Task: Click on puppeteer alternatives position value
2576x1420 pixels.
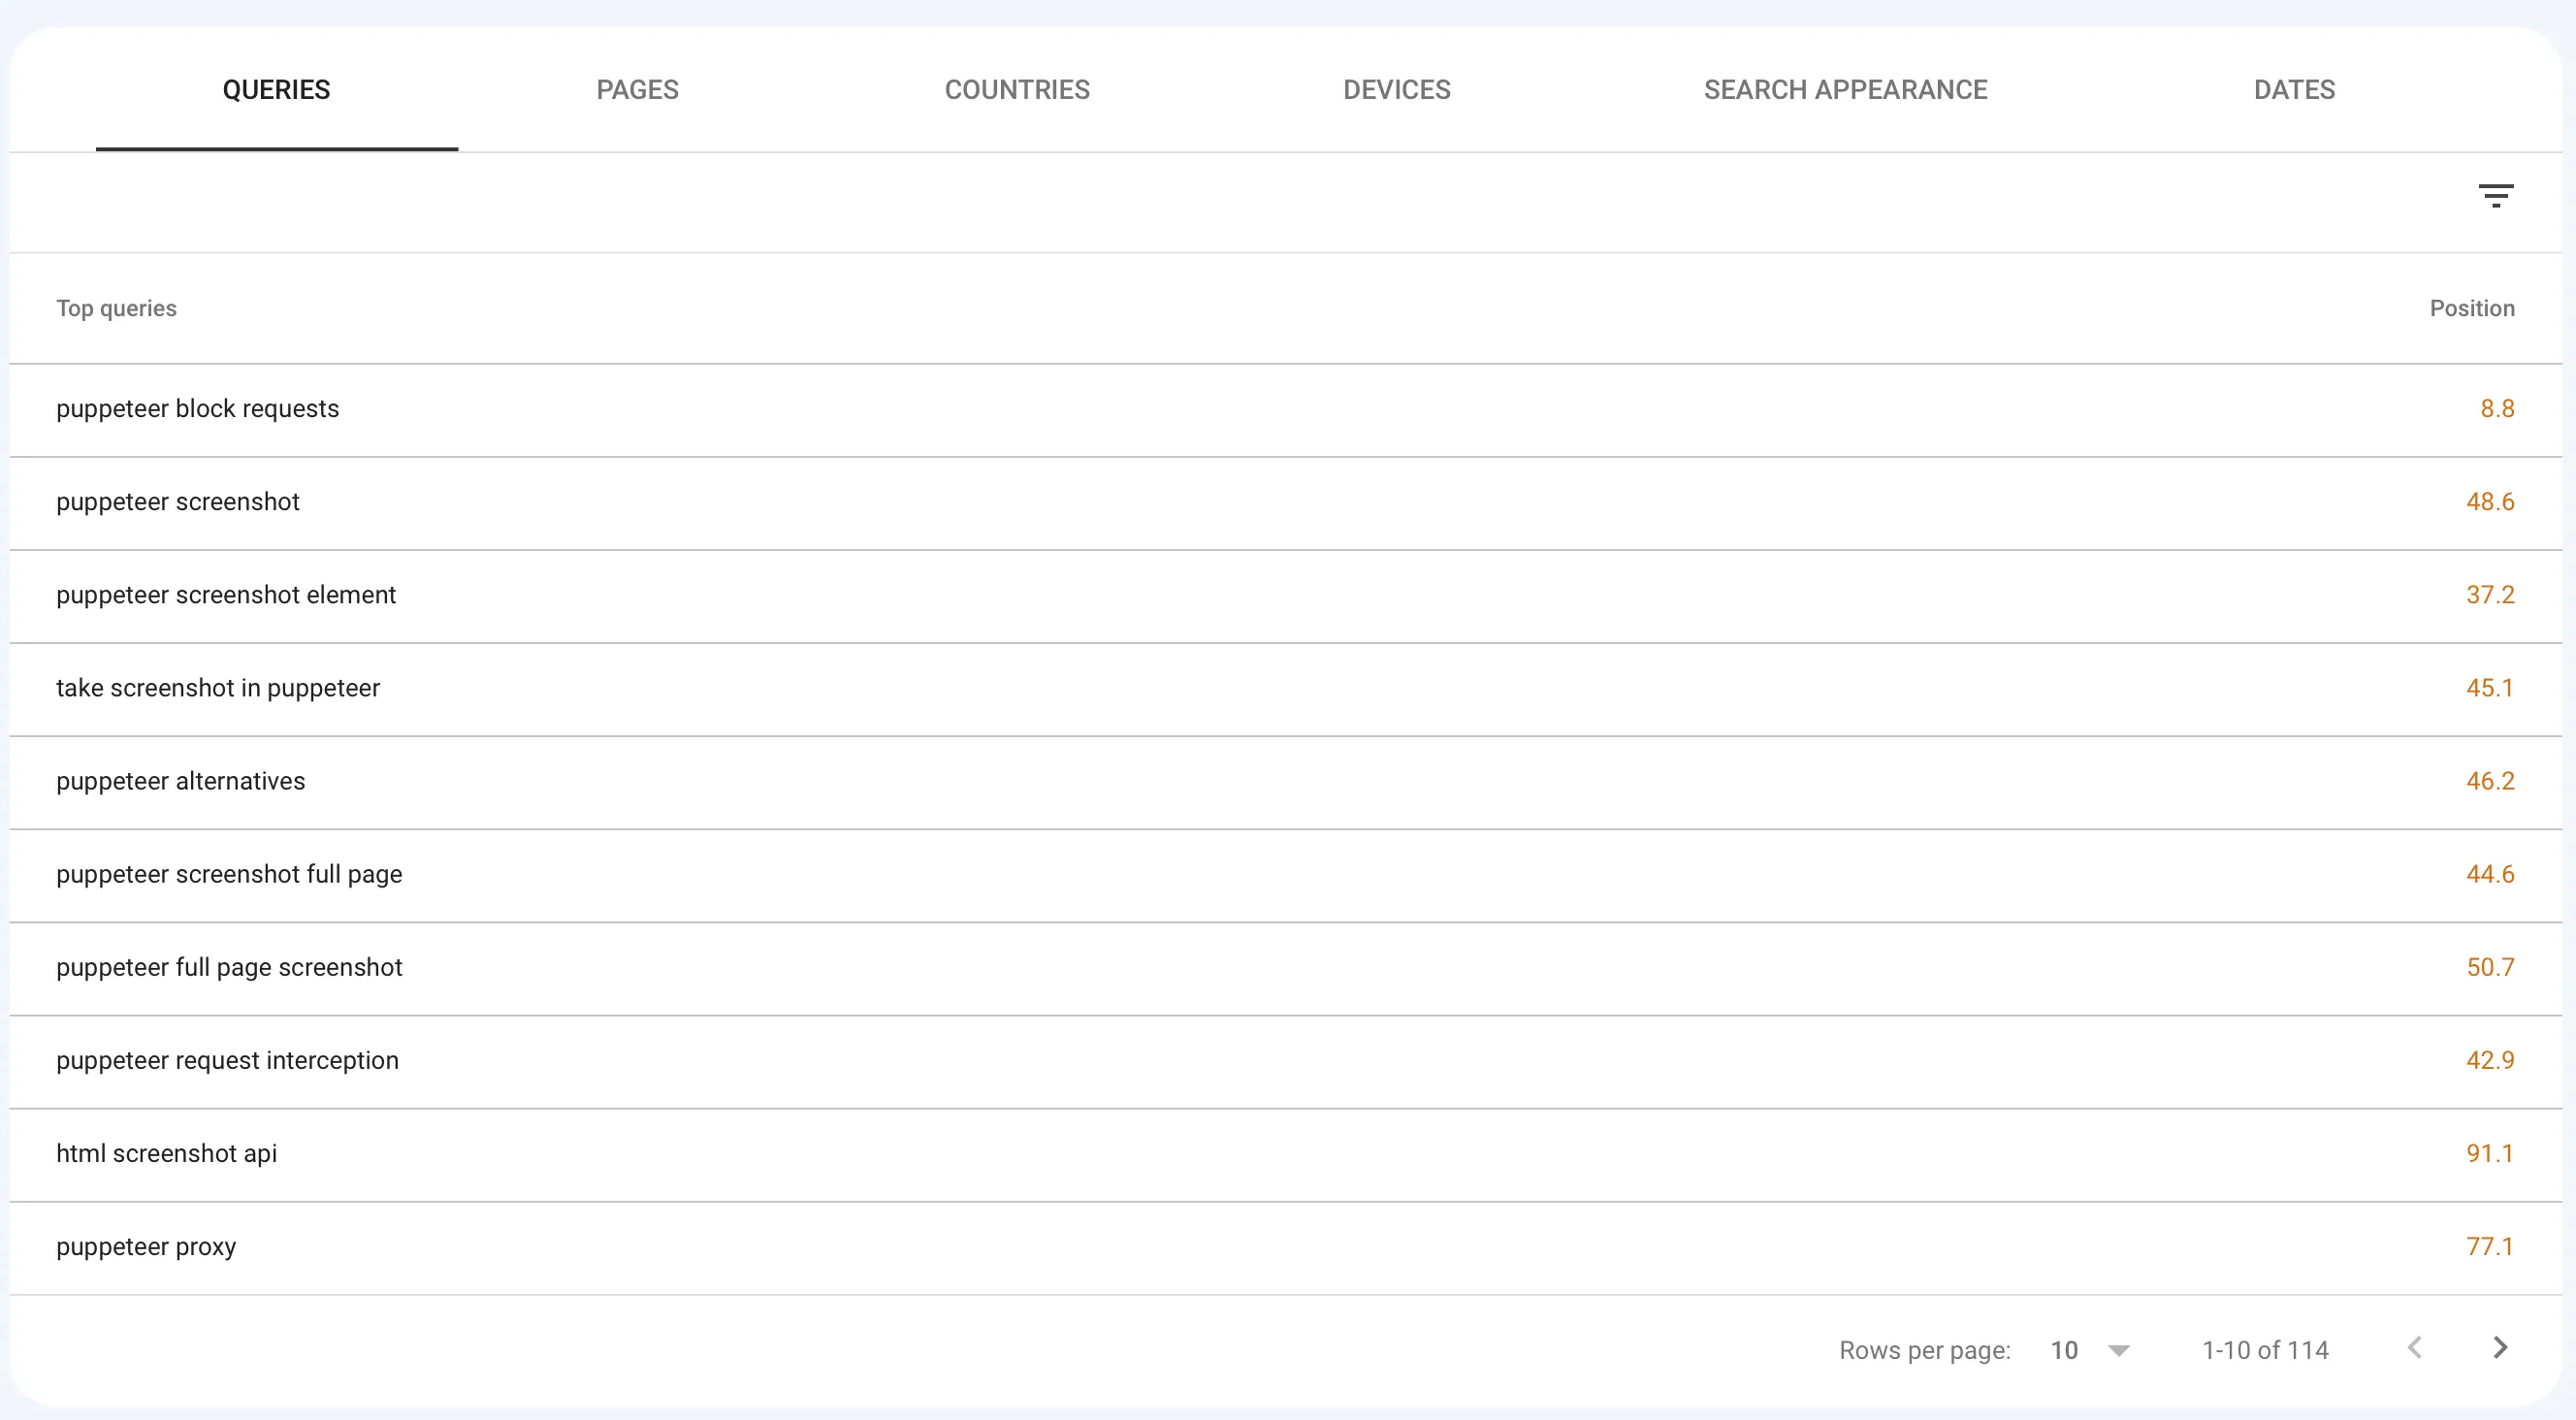Action: (x=2487, y=780)
